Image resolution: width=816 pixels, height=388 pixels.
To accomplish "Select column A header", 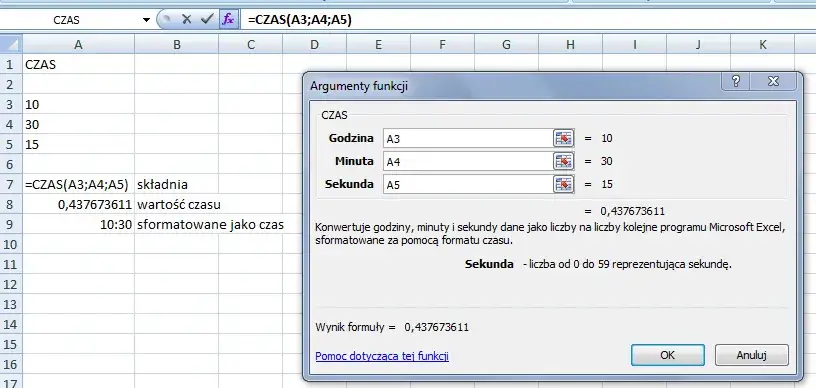I will 78,45.
